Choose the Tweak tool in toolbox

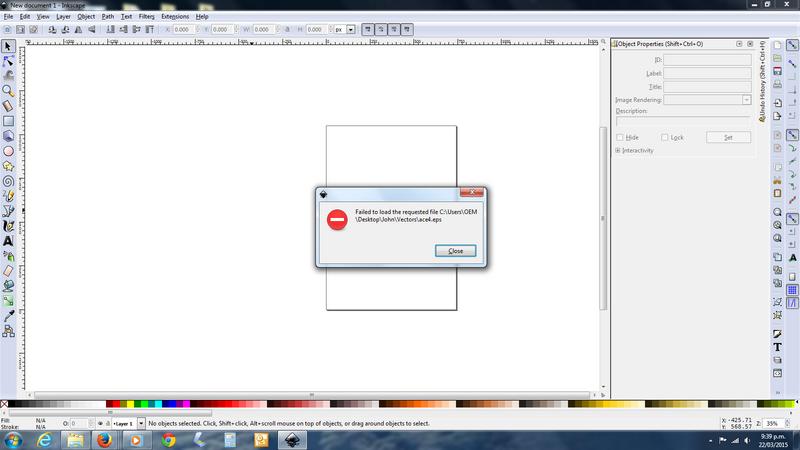pyautogui.click(x=8, y=76)
